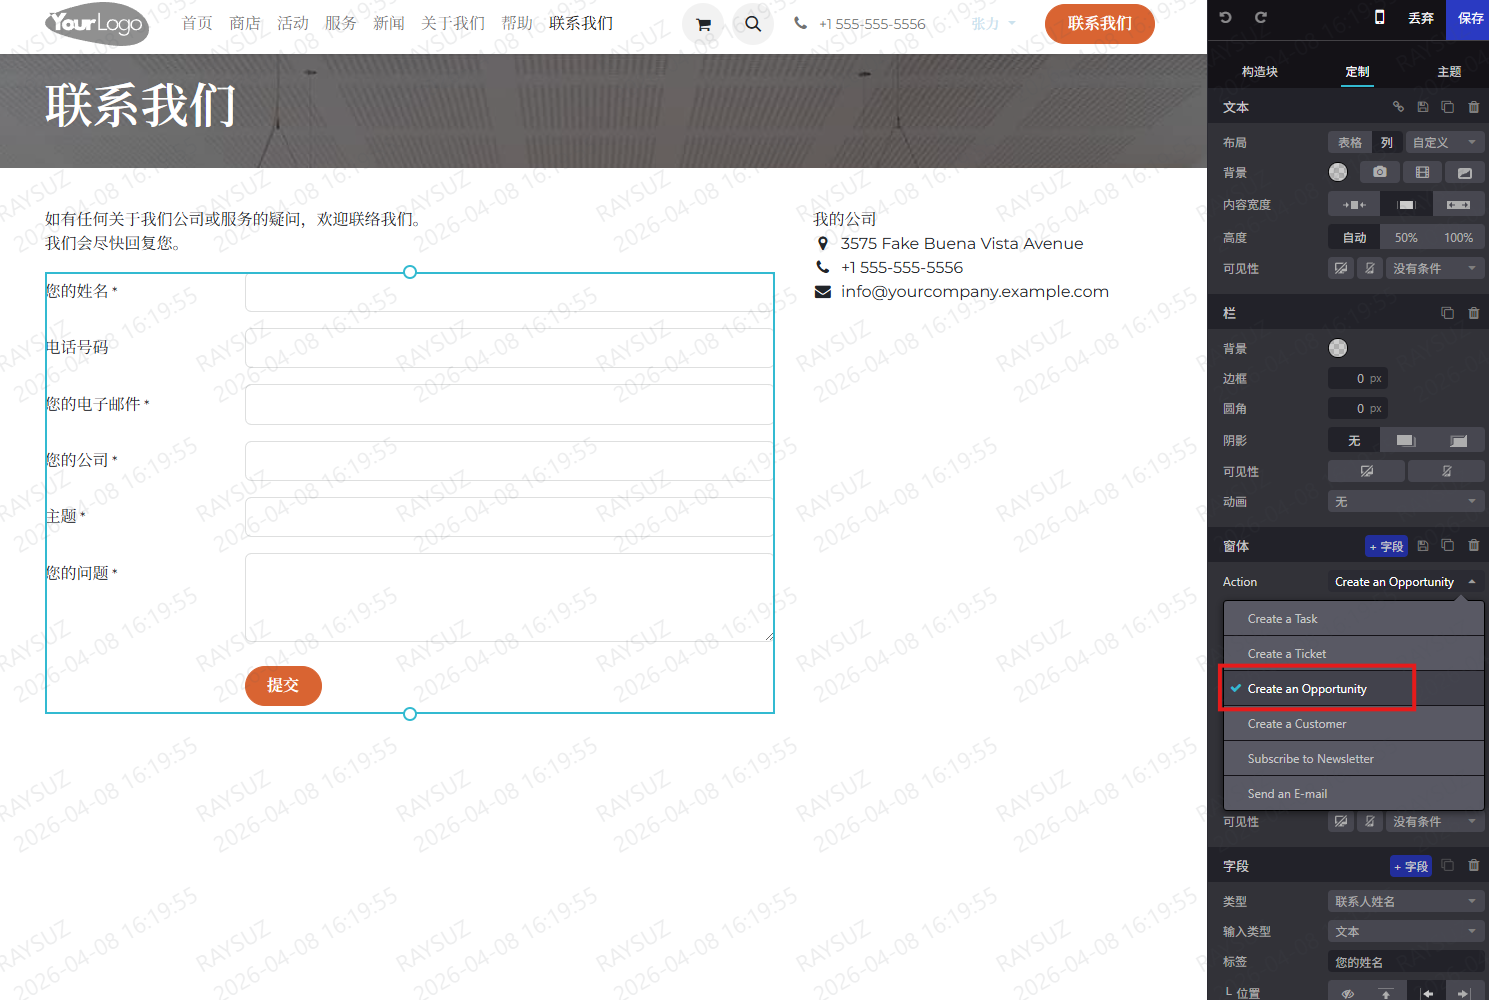The width and height of the screenshot is (1489, 1000).
Task: Switch to mobile preview
Action: [1379, 17]
